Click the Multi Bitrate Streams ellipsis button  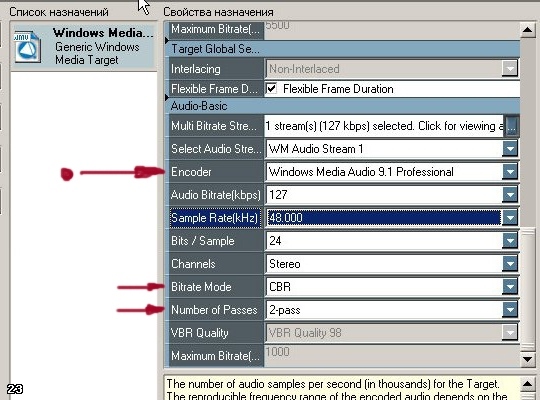512,126
